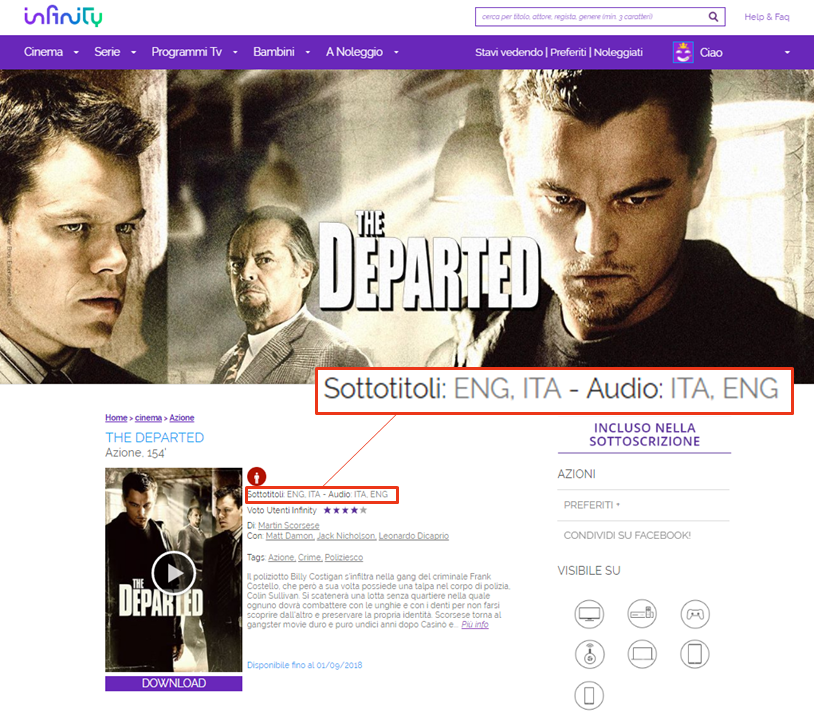The width and height of the screenshot is (814, 724).
Task: Open the Help & Faq link
Action: coord(767,17)
